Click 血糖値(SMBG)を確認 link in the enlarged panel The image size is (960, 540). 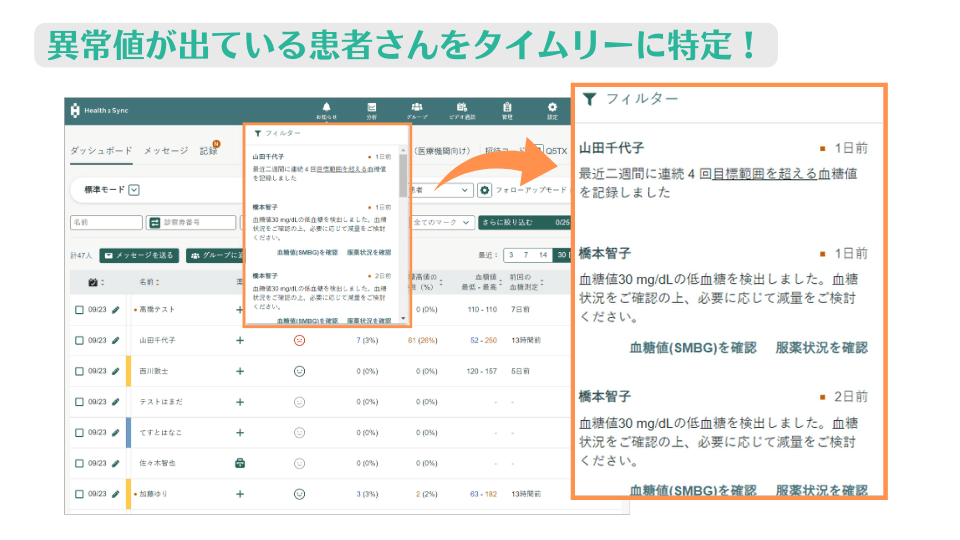[x=693, y=348]
